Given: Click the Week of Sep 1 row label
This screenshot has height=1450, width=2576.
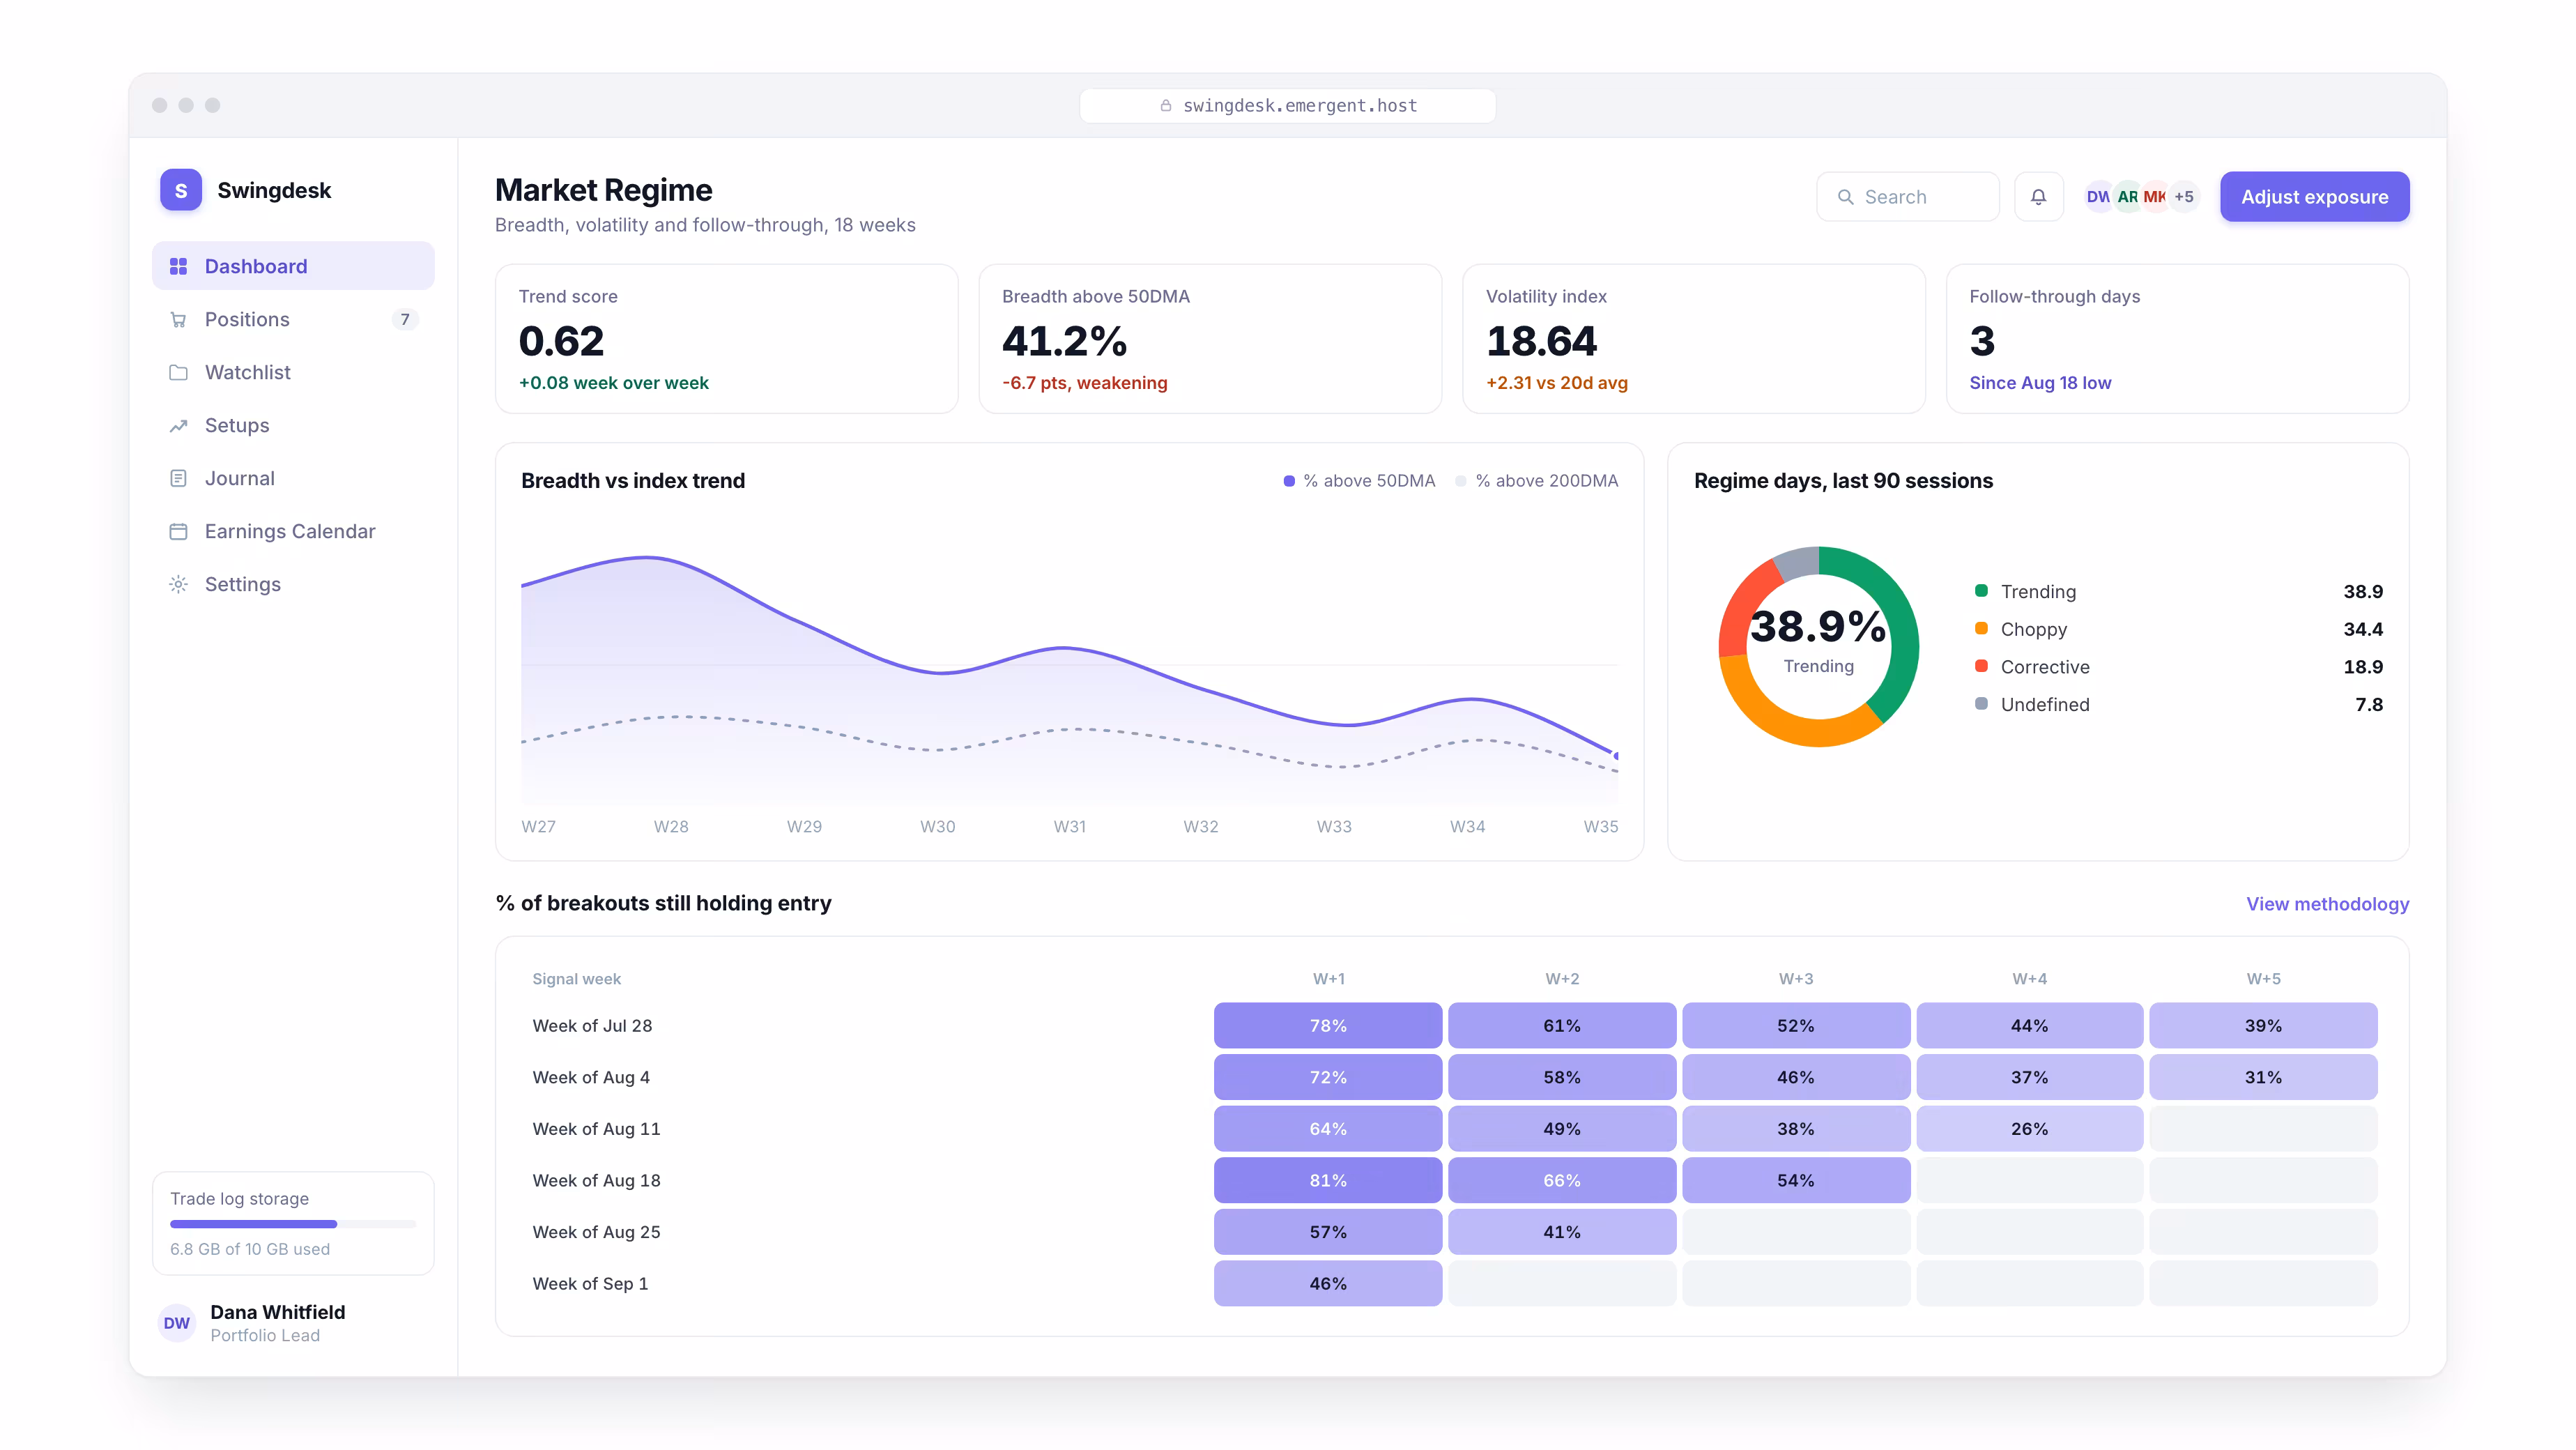Looking at the screenshot, I should pos(590,1284).
